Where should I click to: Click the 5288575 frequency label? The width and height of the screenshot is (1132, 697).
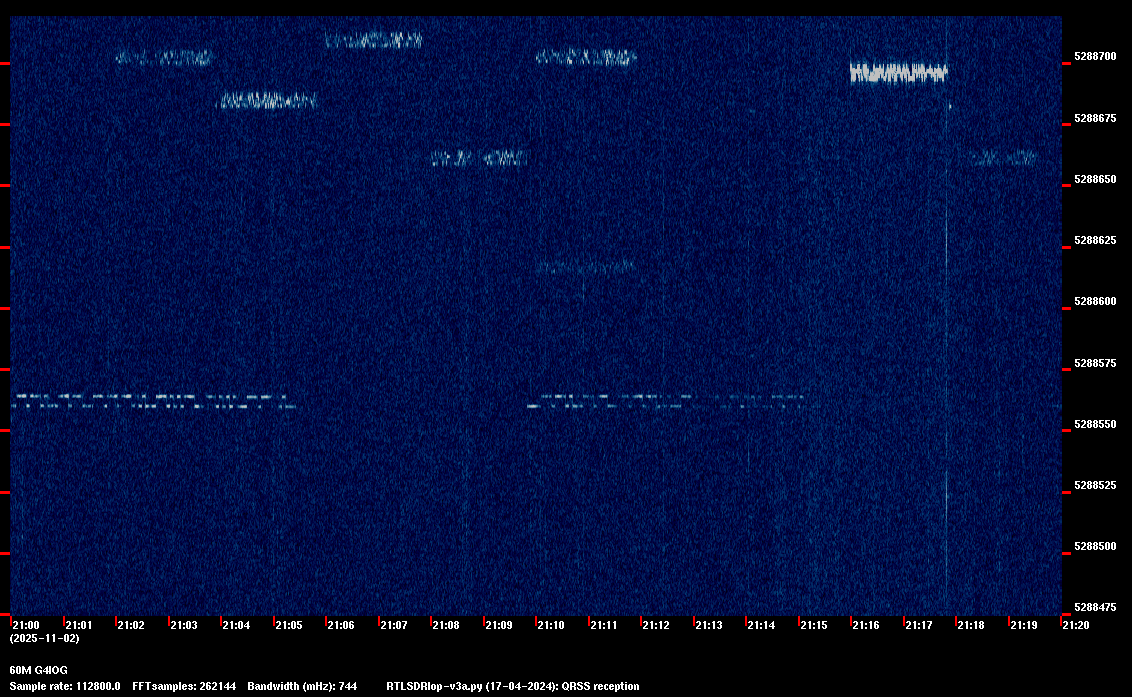pyautogui.click(x=1095, y=363)
